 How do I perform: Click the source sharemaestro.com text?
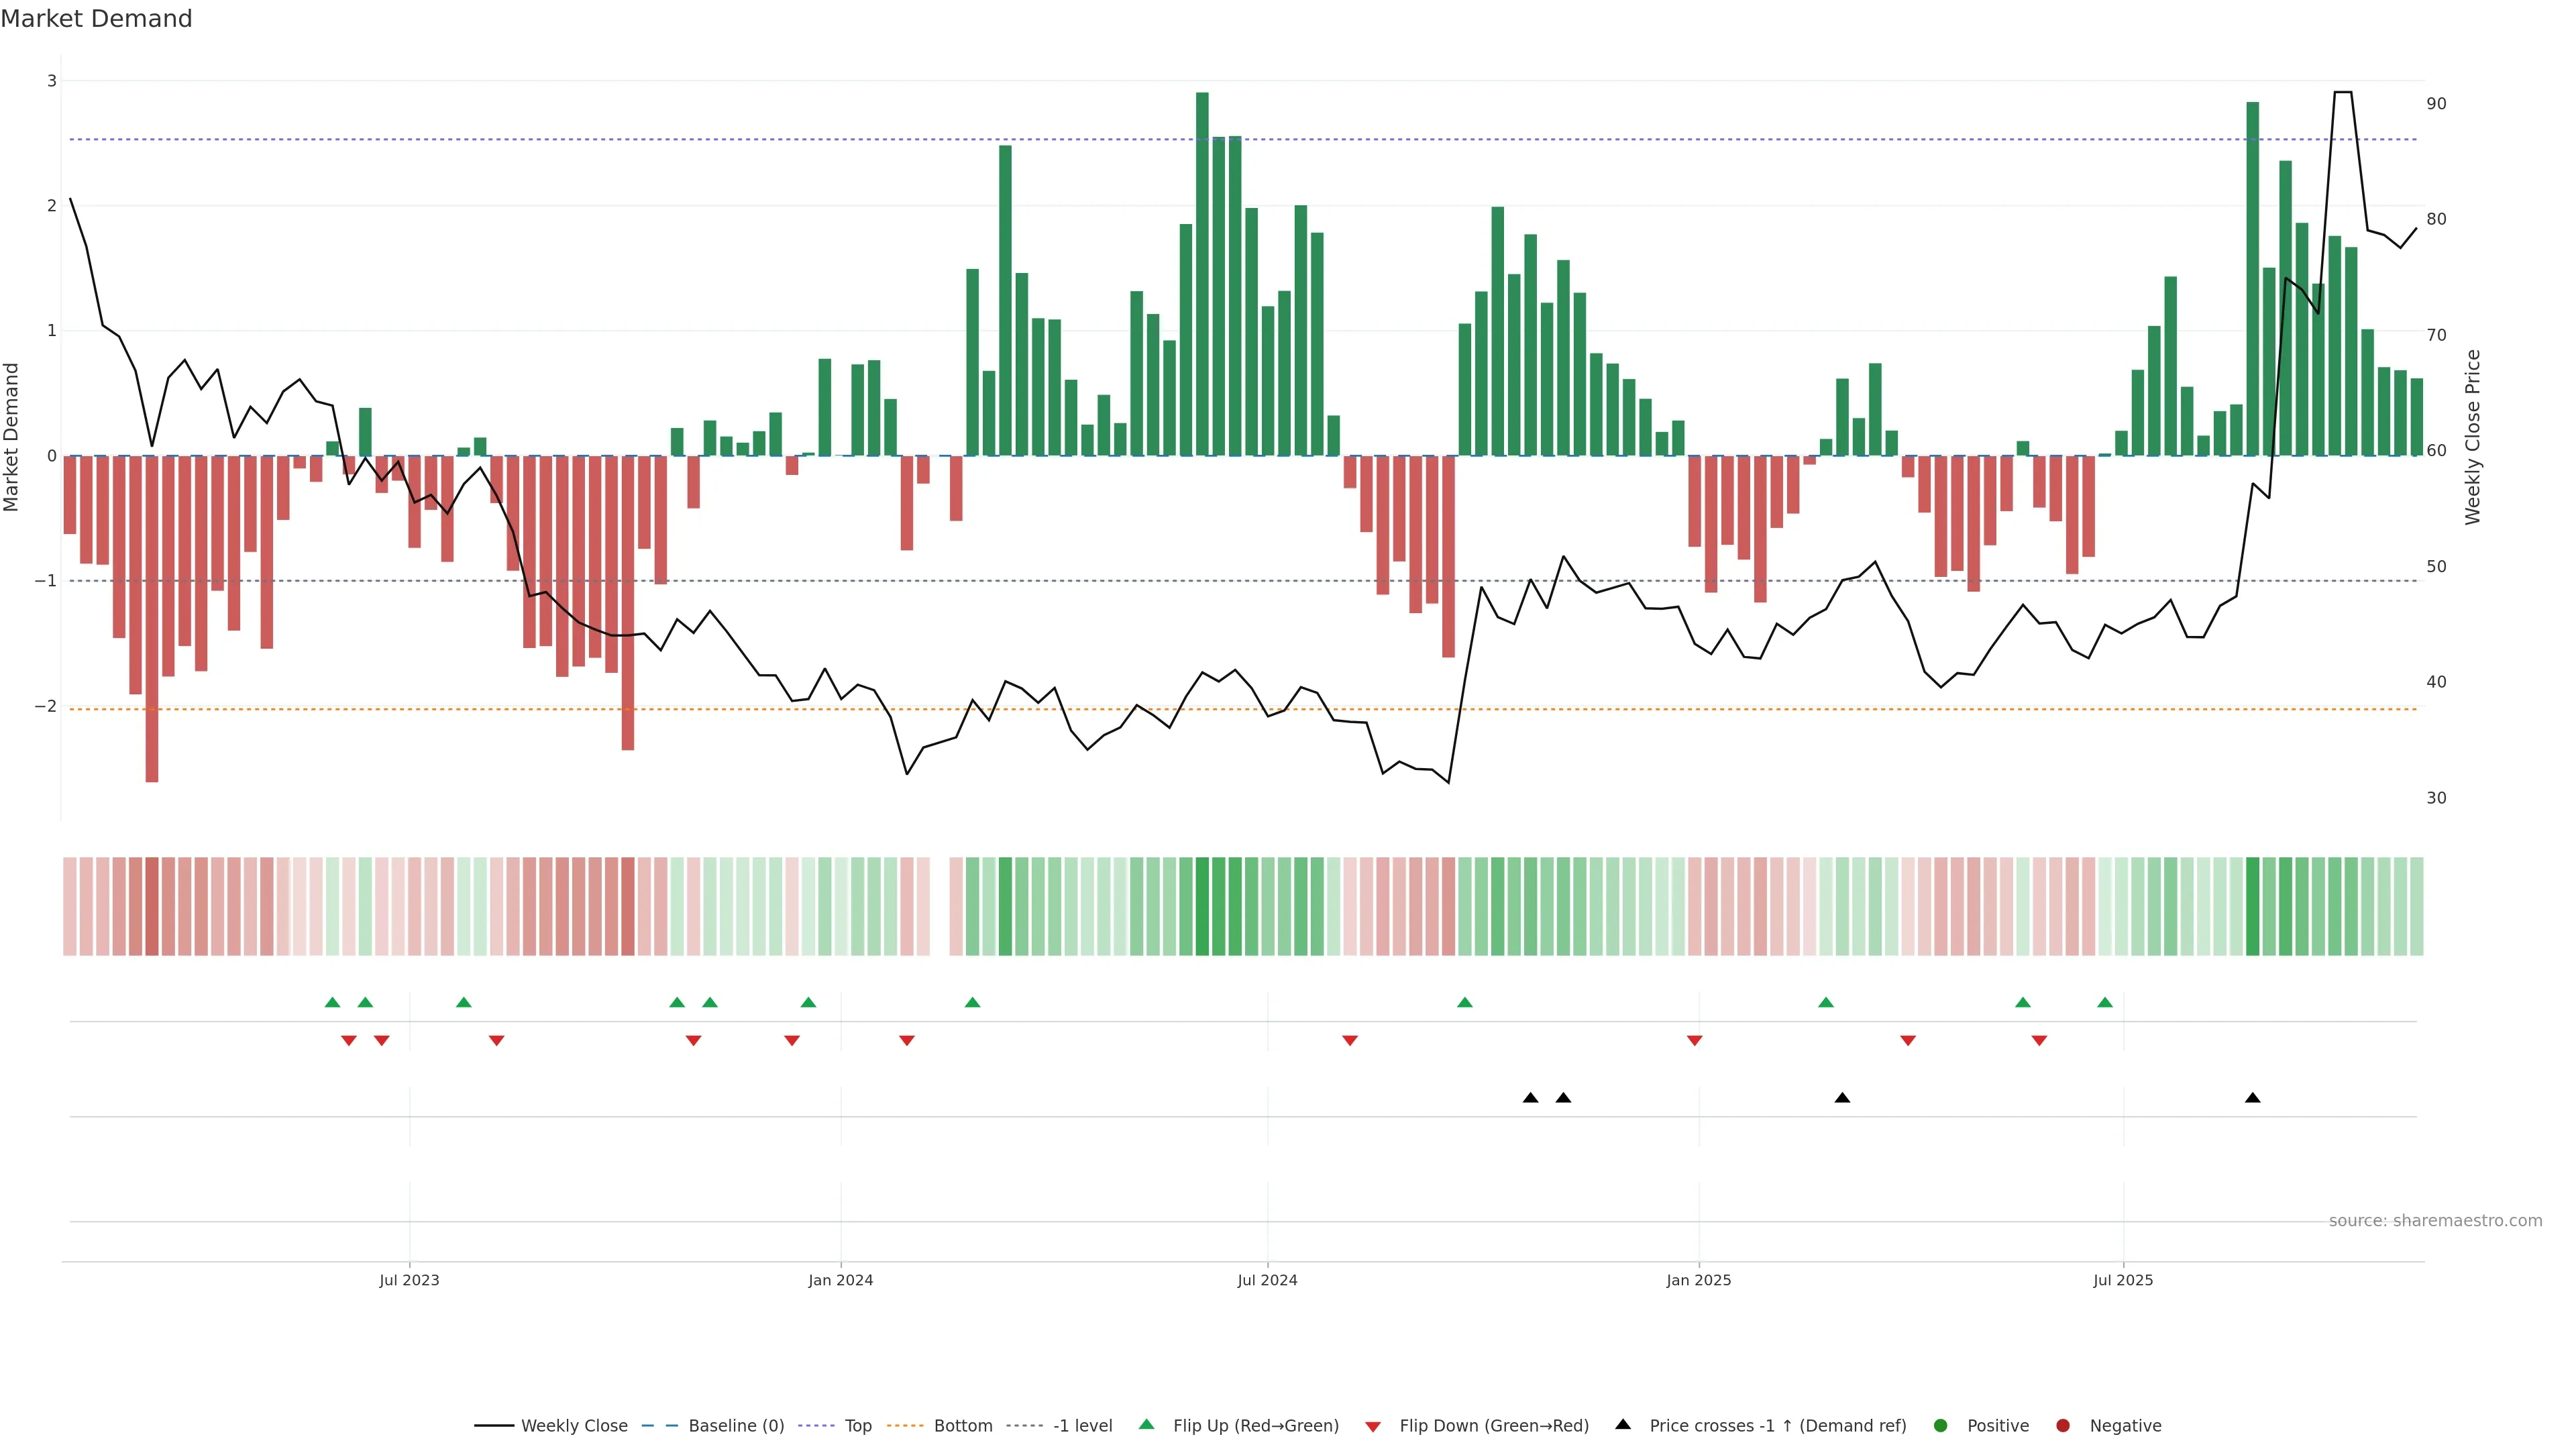coord(2435,1220)
